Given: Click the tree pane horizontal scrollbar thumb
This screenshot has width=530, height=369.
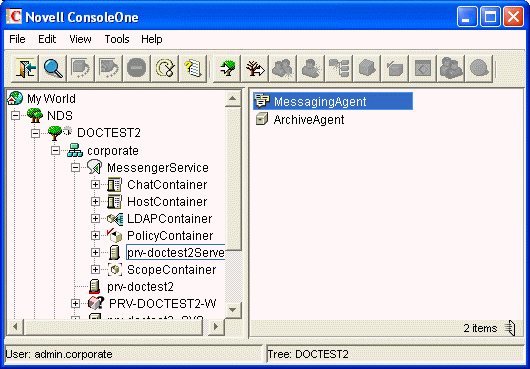Looking at the screenshot, I should click(113, 327).
